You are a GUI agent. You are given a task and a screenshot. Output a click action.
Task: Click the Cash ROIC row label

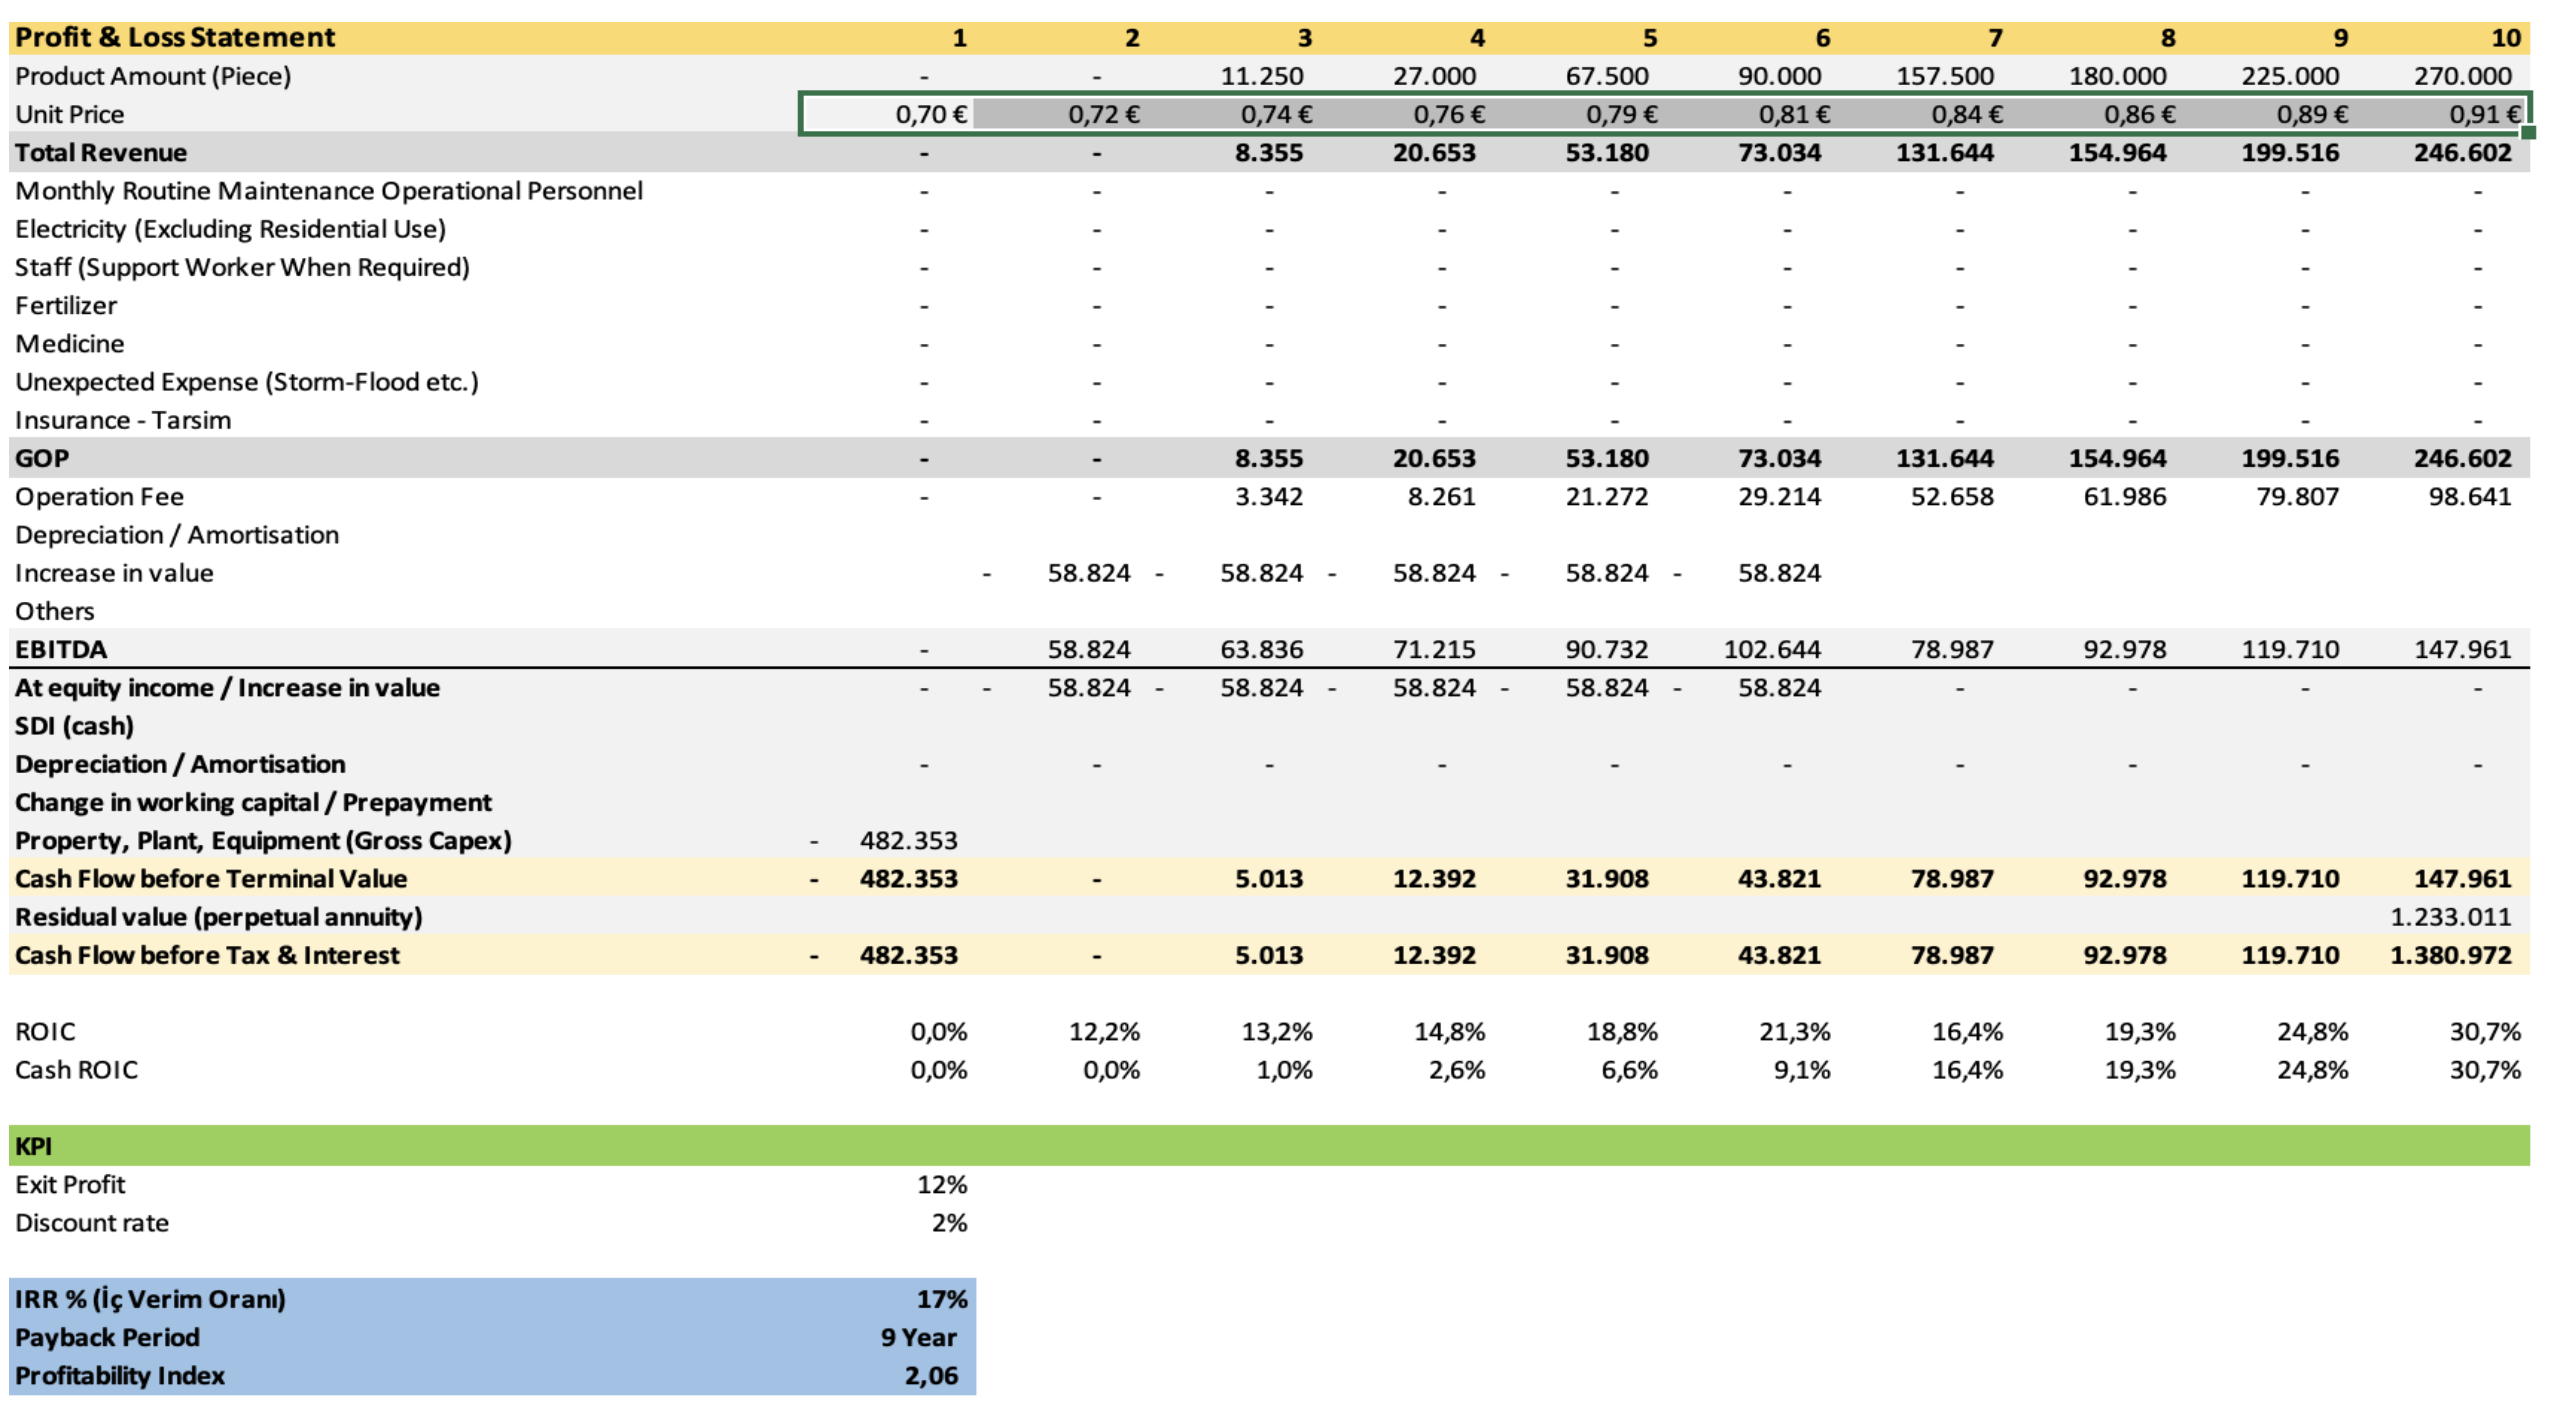(77, 1070)
